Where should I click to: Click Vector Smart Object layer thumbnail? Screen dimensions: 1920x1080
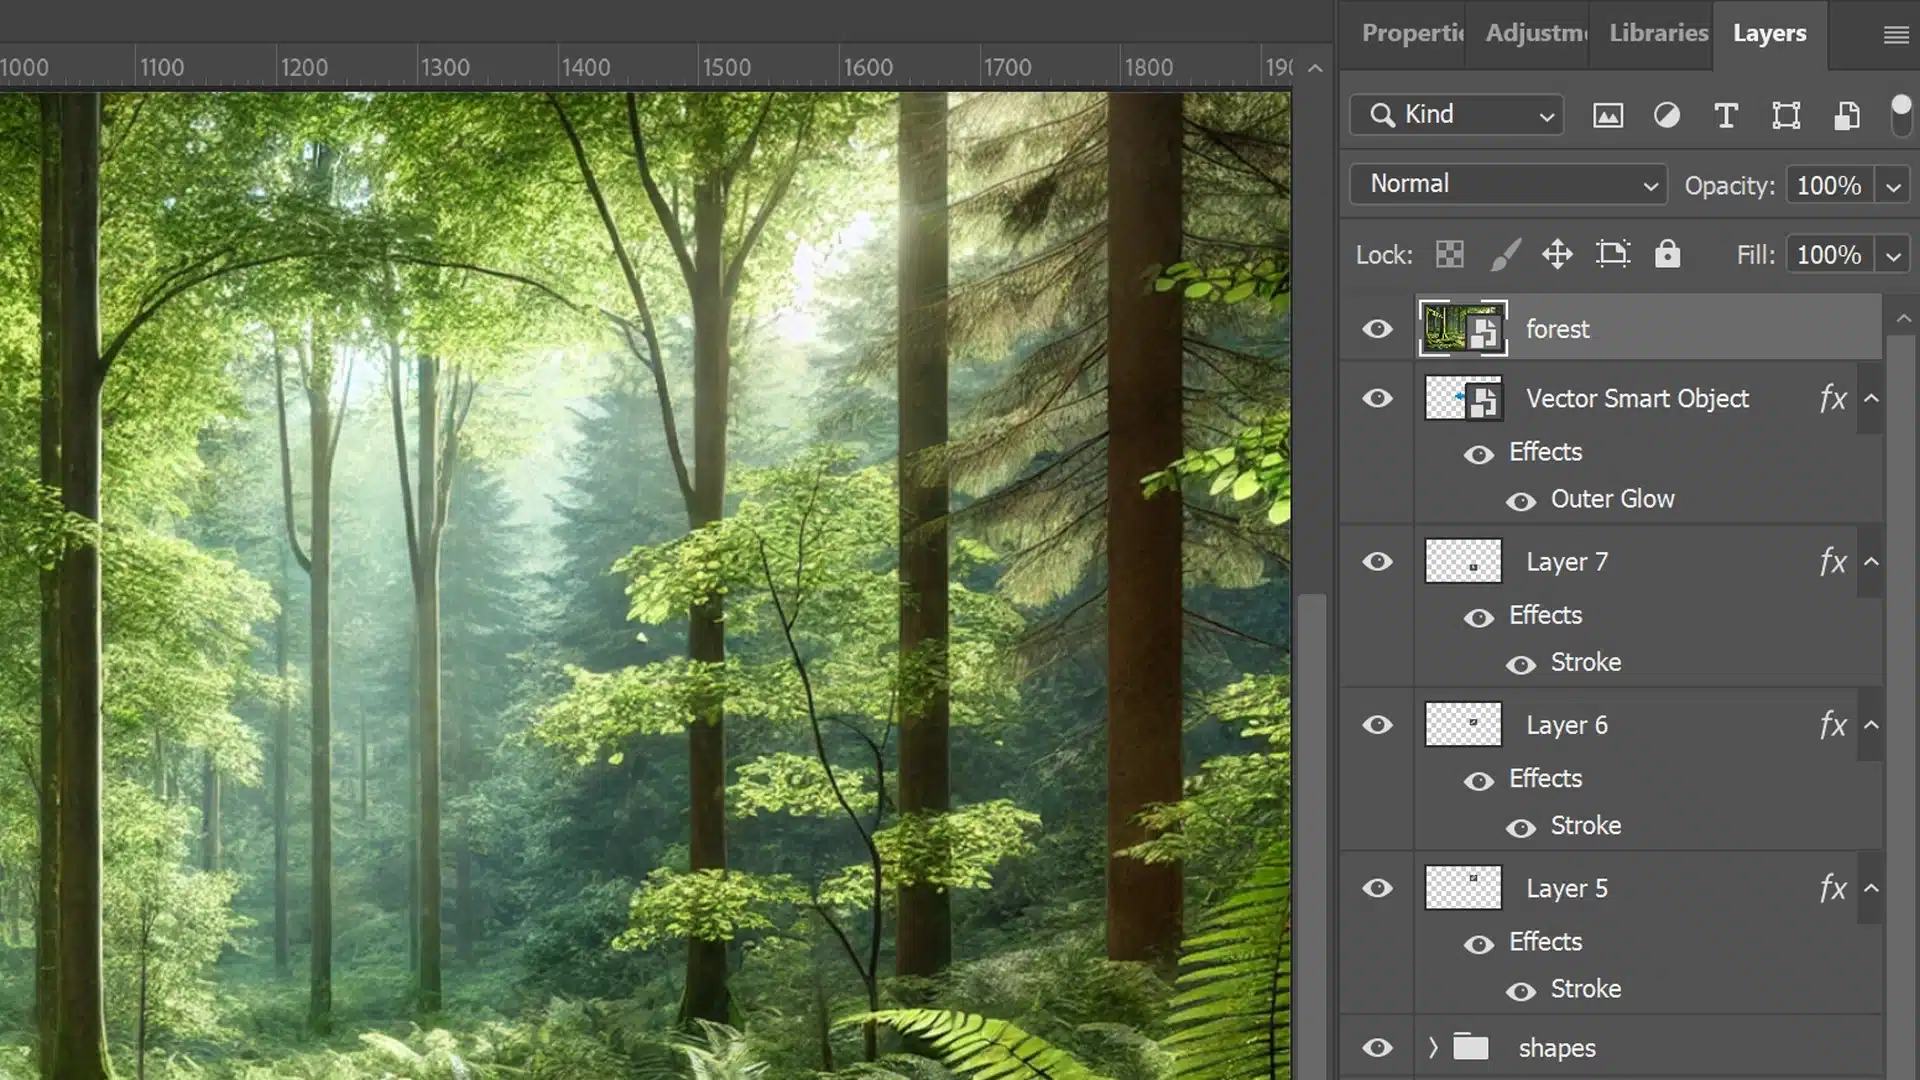pyautogui.click(x=1462, y=398)
